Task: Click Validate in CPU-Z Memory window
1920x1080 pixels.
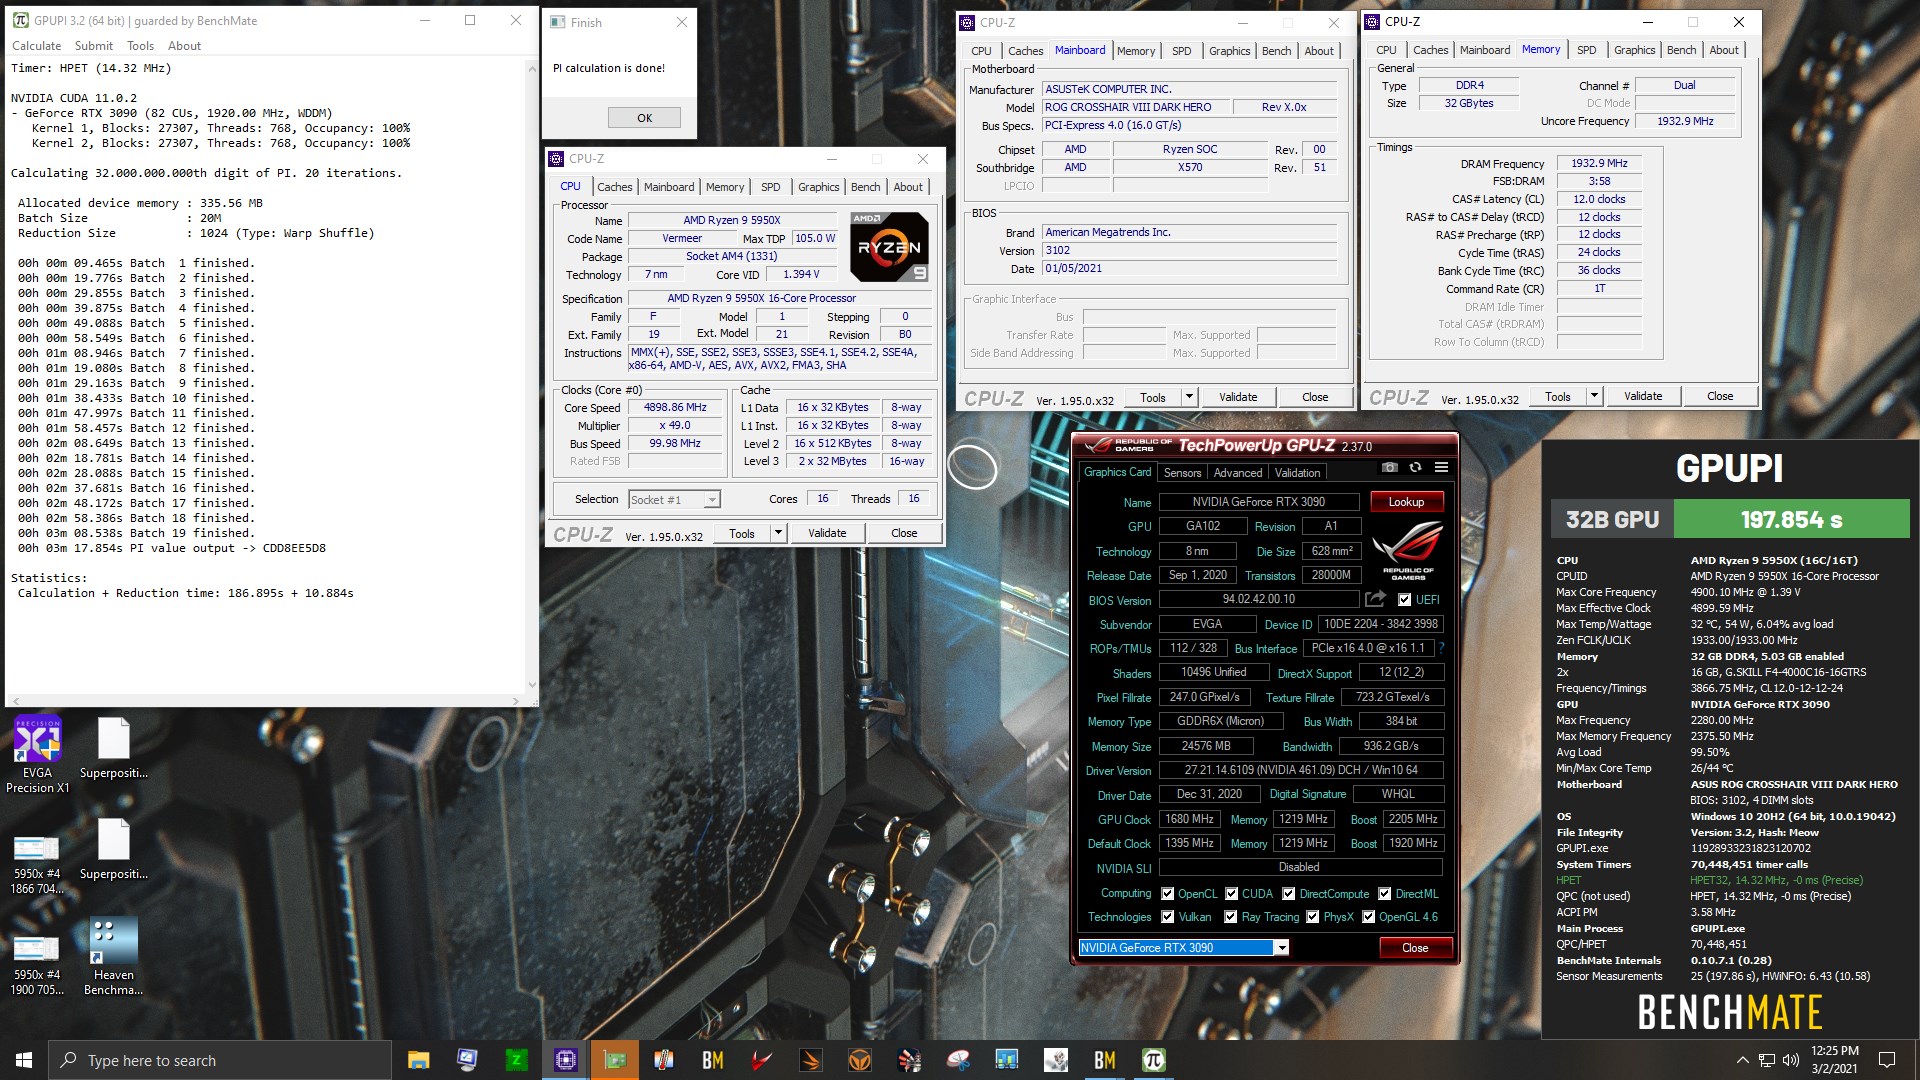Action: [1642, 396]
